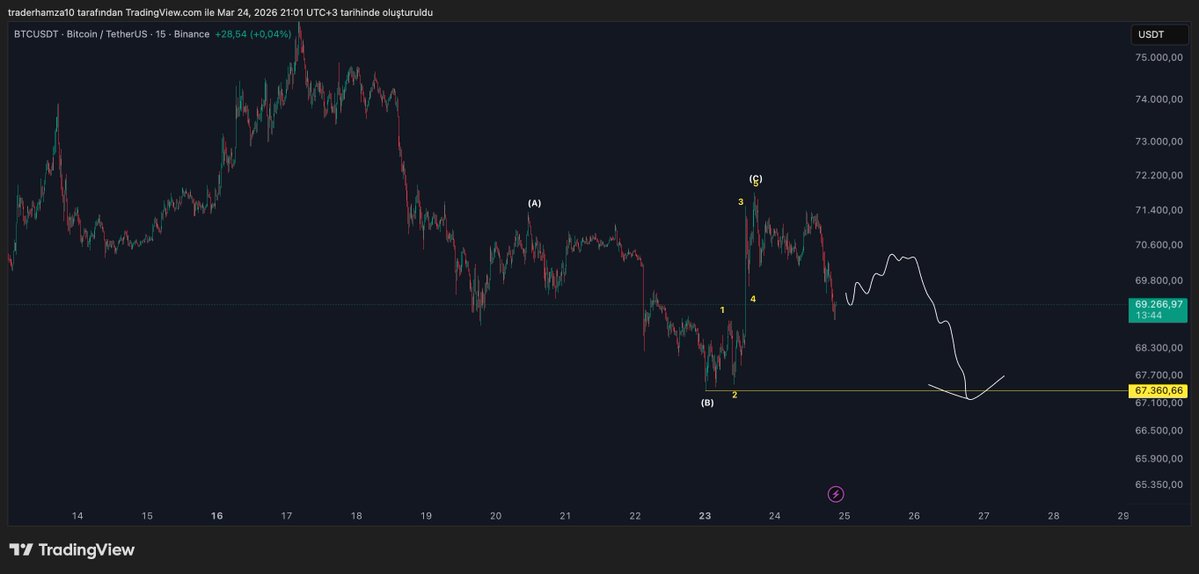The width and height of the screenshot is (1199, 574).
Task: Select yellow wave number 1 label
Action: click(723, 310)
